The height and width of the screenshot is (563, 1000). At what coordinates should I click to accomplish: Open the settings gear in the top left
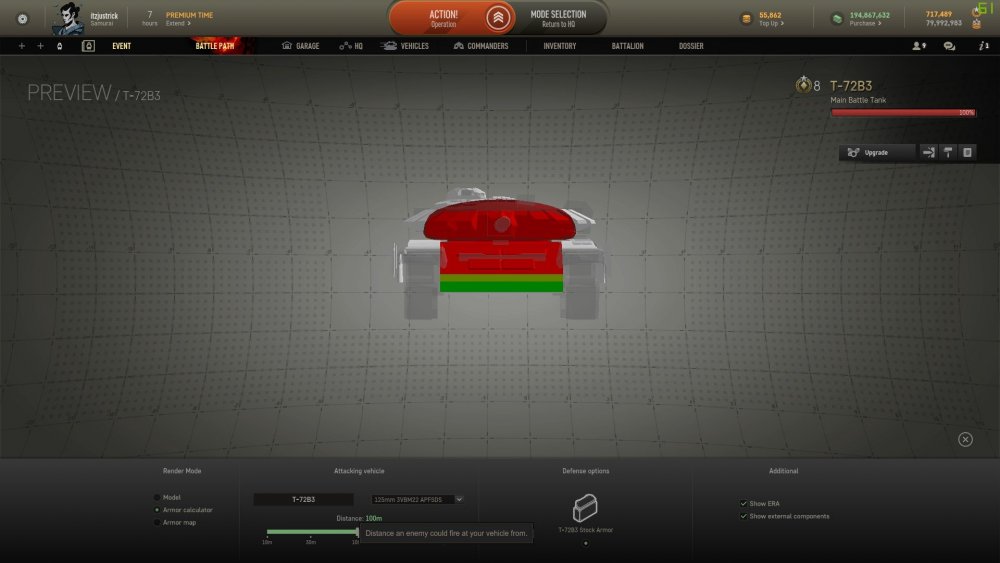pos(22,18)
